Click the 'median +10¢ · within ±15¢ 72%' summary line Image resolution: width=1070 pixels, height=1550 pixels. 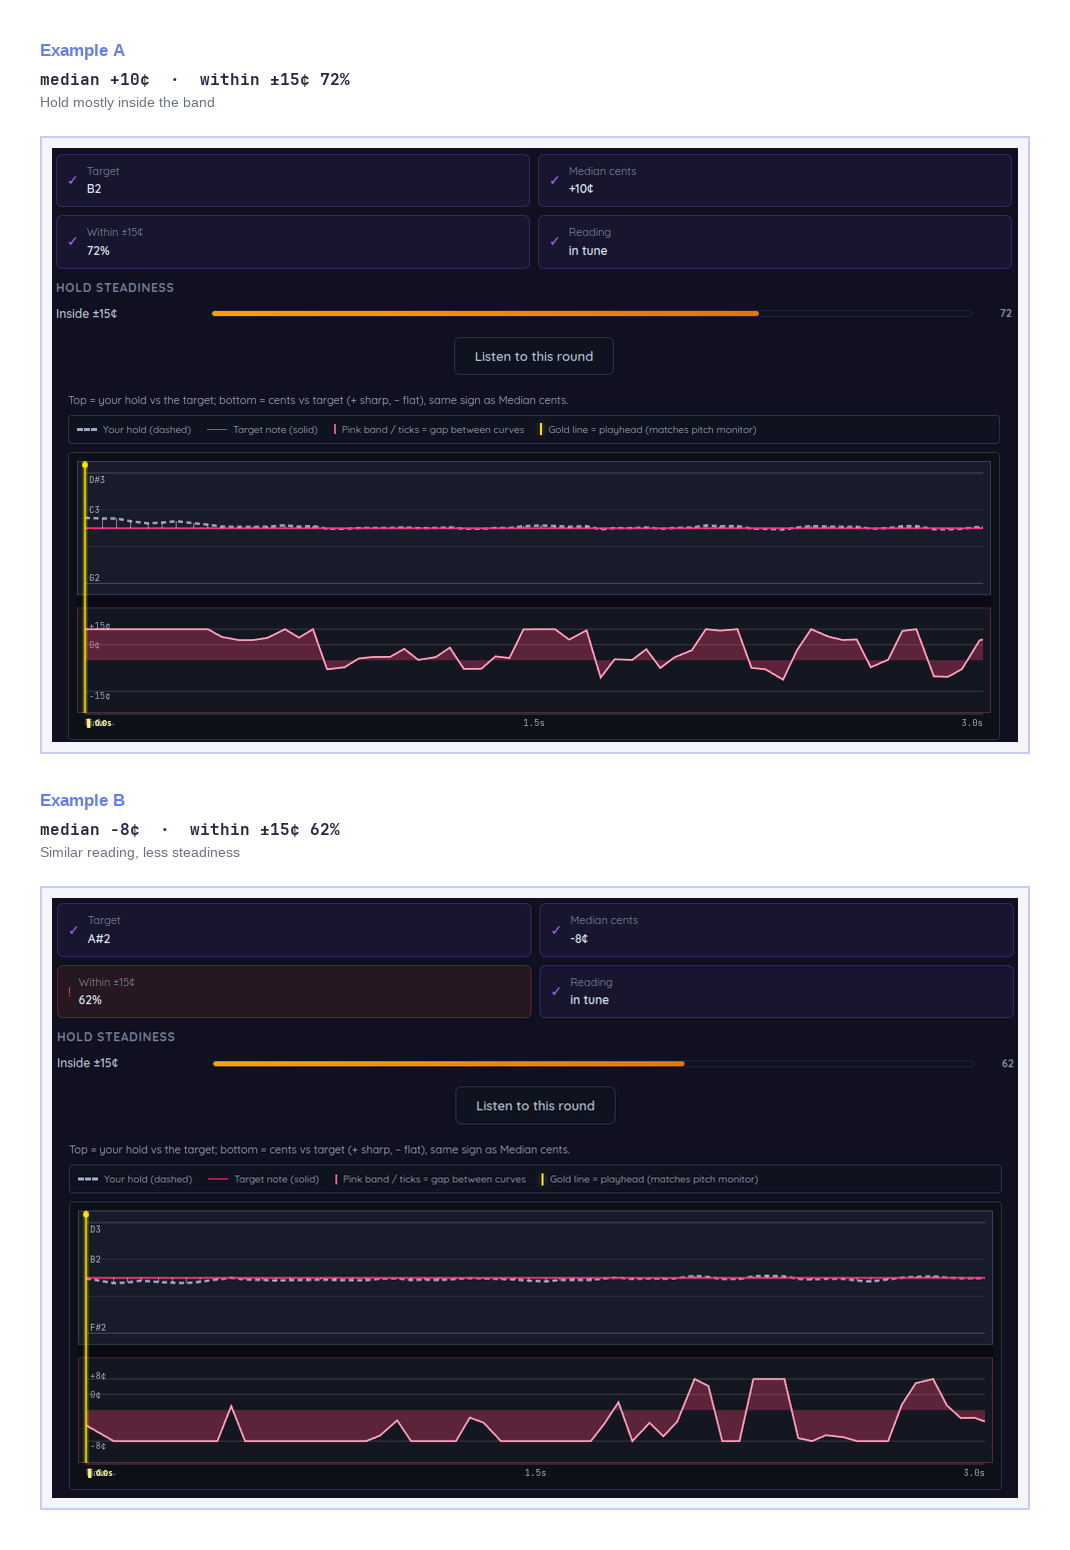[x=195, y=80]
